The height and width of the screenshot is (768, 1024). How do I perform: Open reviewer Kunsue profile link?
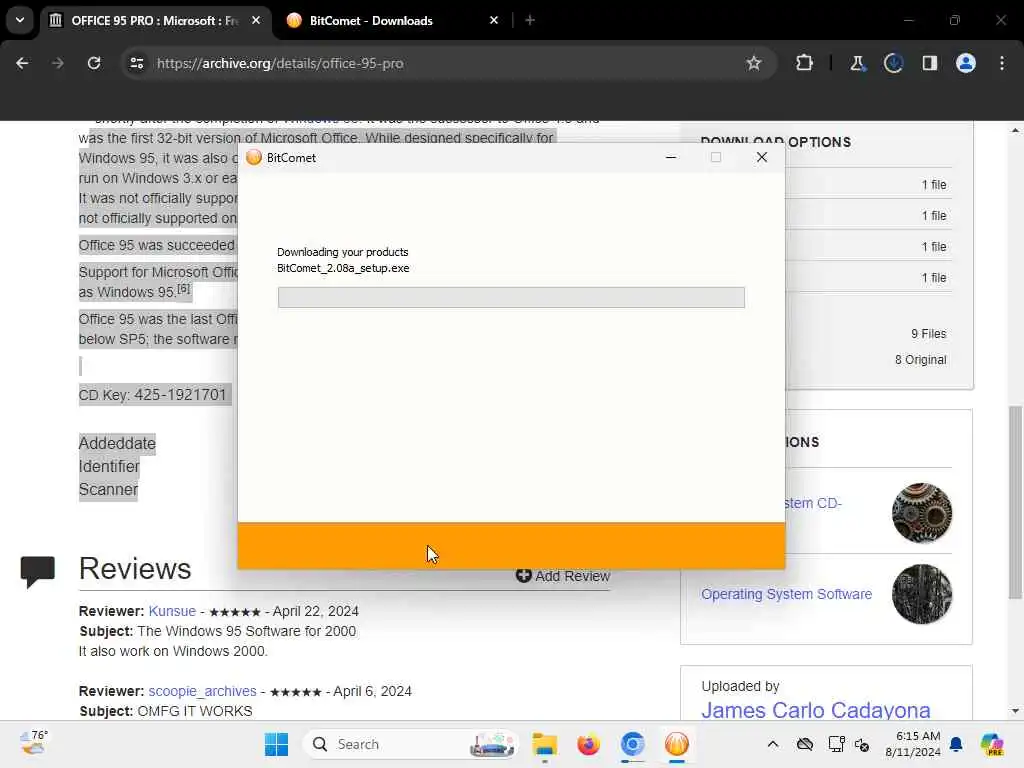click(x=172, y=611)
